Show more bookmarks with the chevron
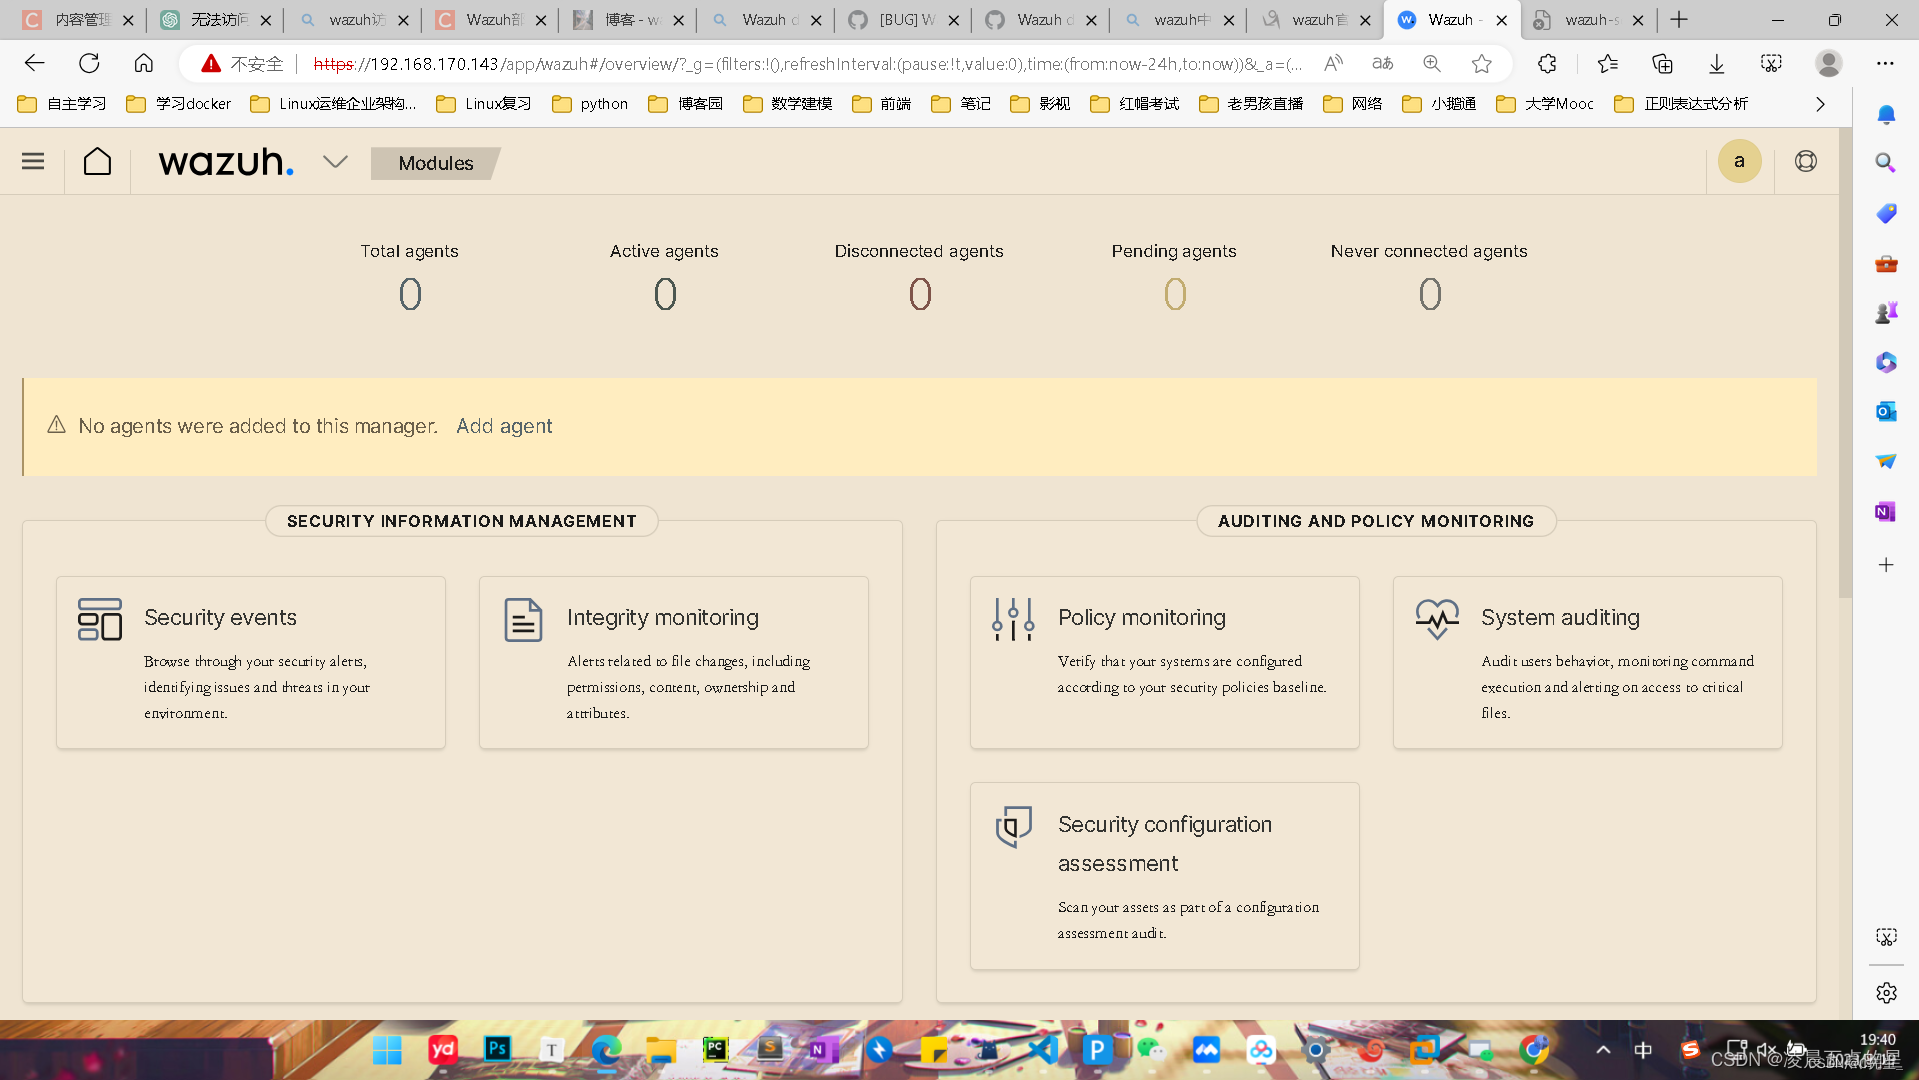 pos(1820,104)
